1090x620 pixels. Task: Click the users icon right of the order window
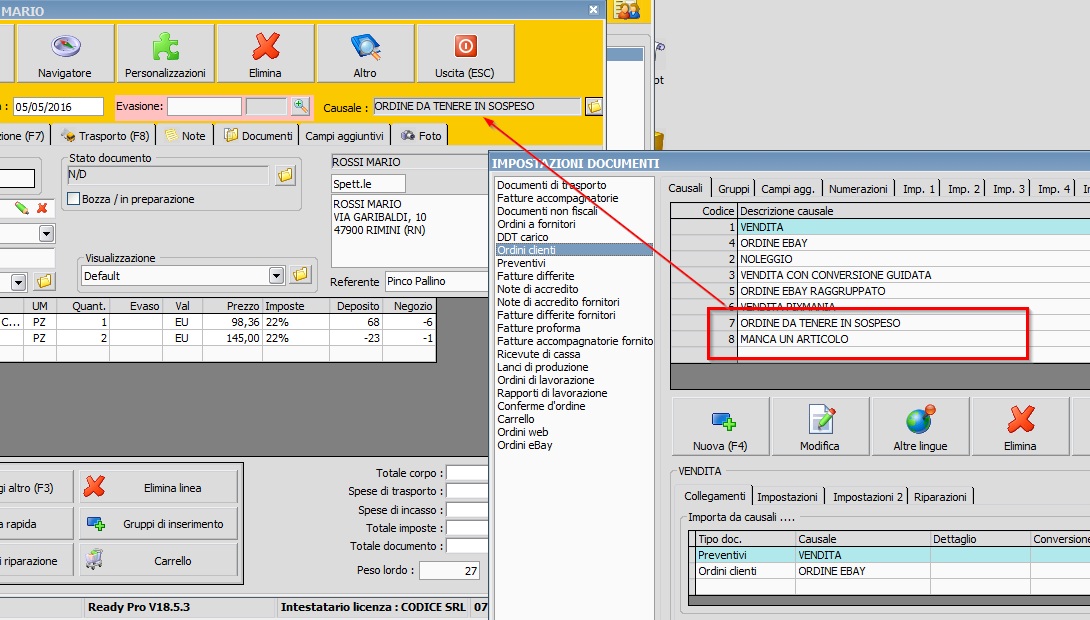click(x=627, y=10)
